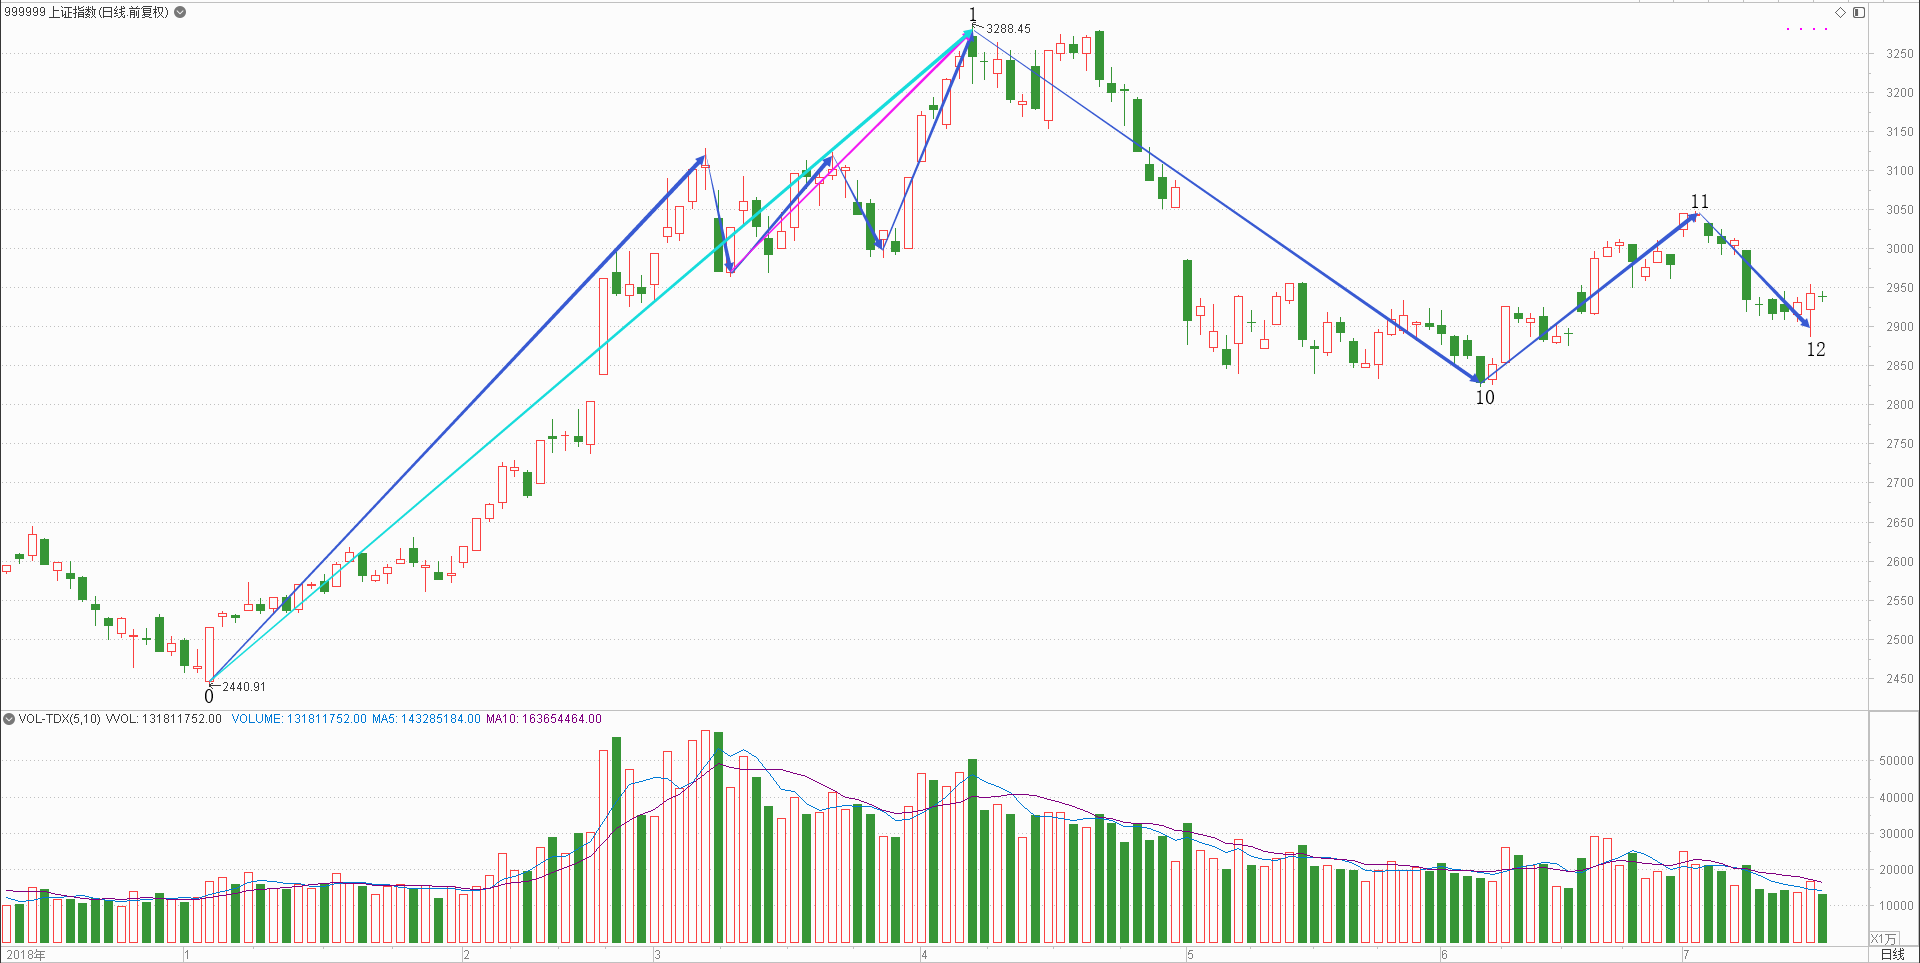This screenshot has width=1920, height=963.
Task: Click the diamond icon at chart top-right
Action: tap(1840, 12)
